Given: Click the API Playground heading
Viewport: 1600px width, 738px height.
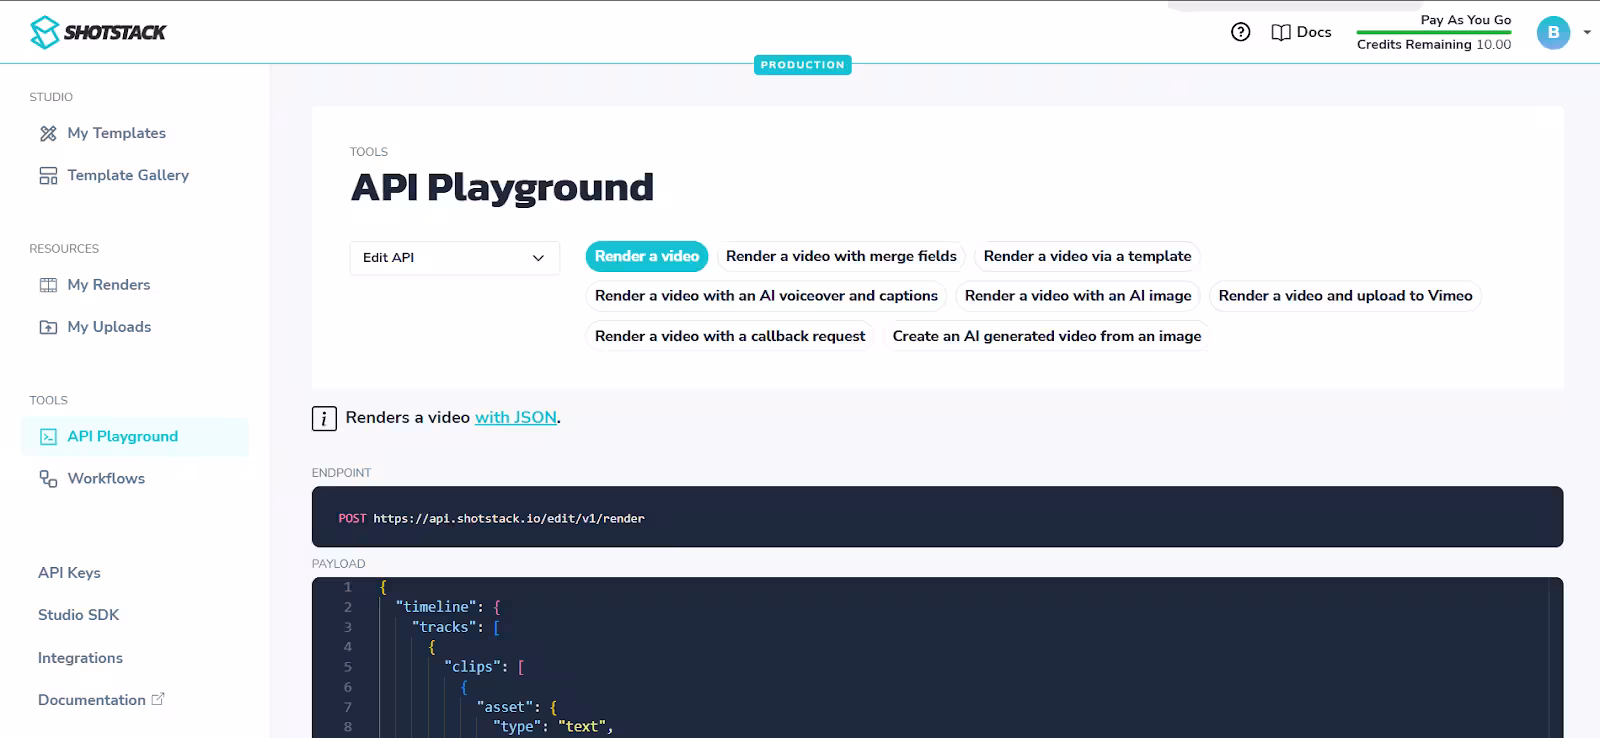Looking at the screenshot, I should (x=502, y=188).
